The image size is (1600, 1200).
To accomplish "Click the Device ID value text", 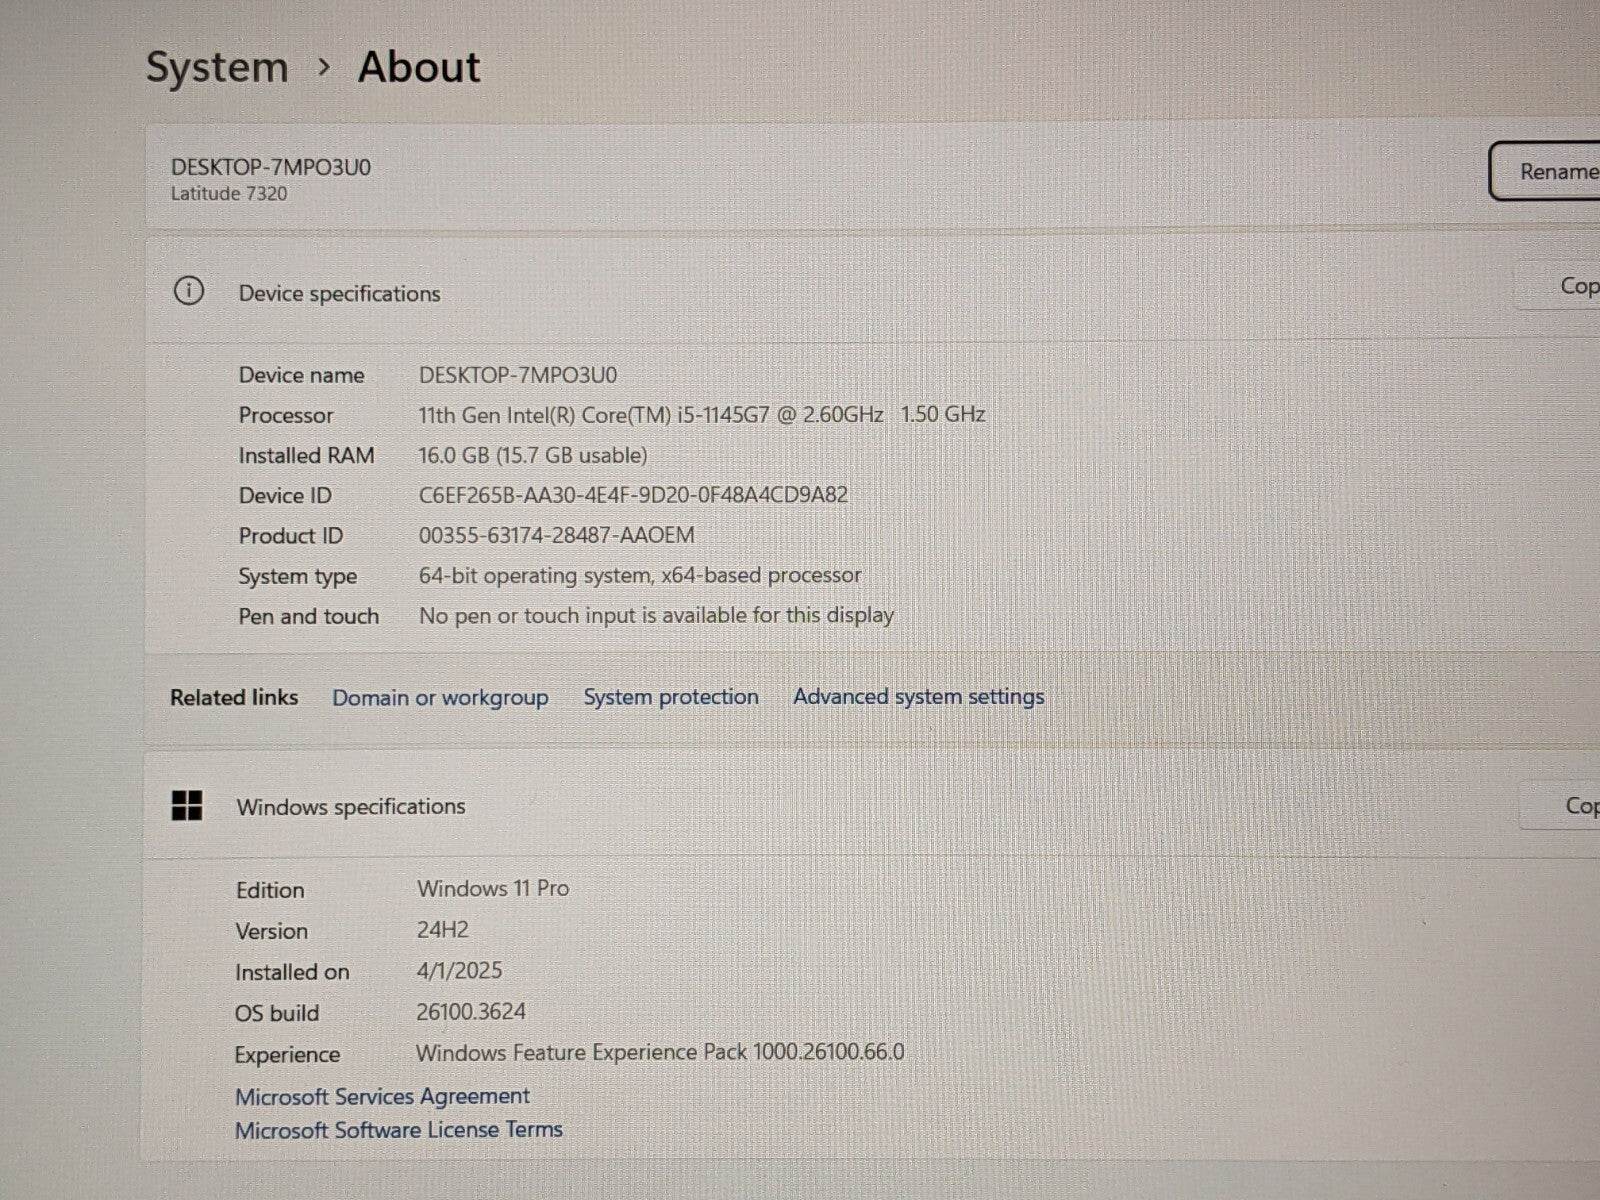I will [632, 494].
